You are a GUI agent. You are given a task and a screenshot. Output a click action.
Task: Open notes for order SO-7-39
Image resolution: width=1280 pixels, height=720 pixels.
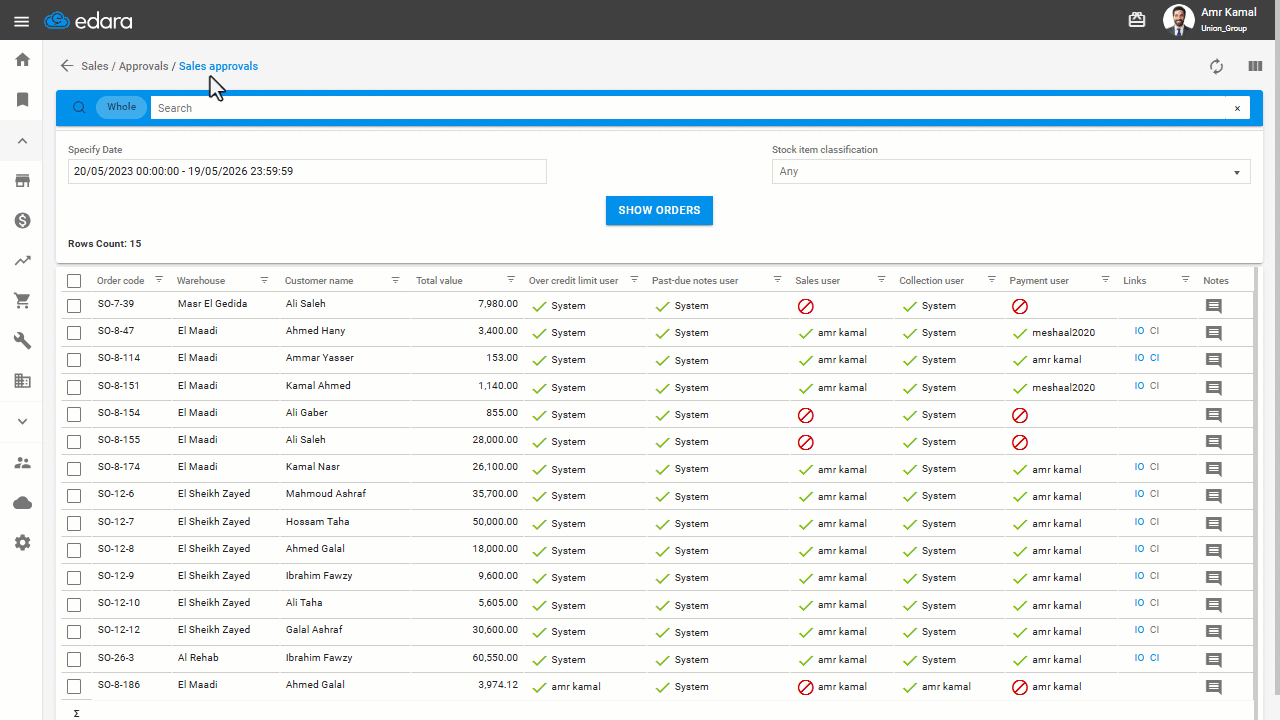pos(1214,306)
